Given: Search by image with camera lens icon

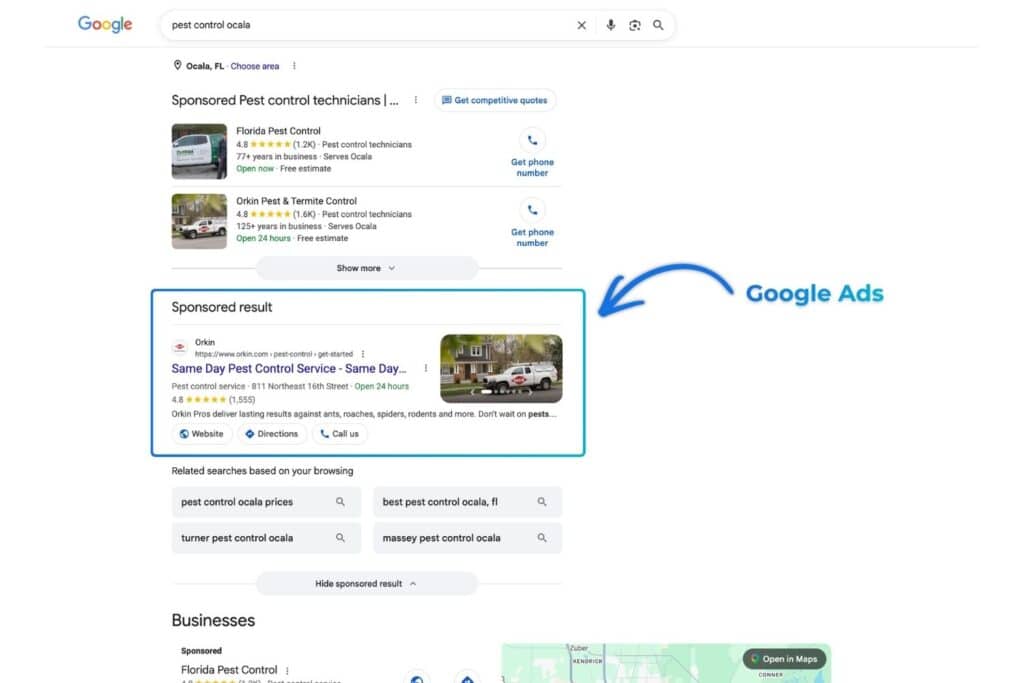Looking at the screenshot, I should point(635,25).
